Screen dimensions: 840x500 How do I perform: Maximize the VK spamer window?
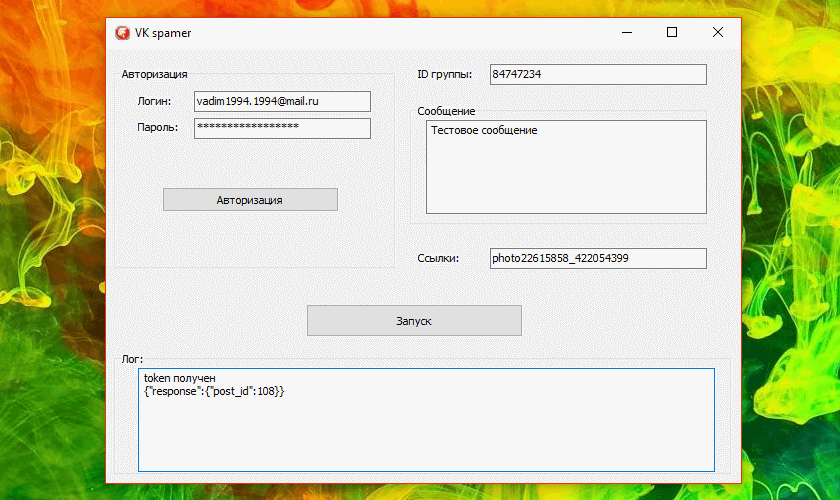pos(672,33)
